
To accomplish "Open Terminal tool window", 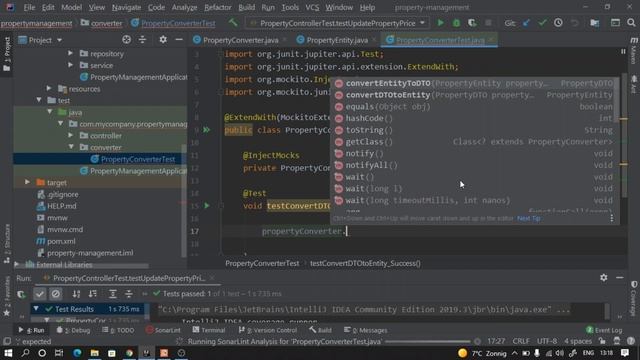I will tap(209, 330).
